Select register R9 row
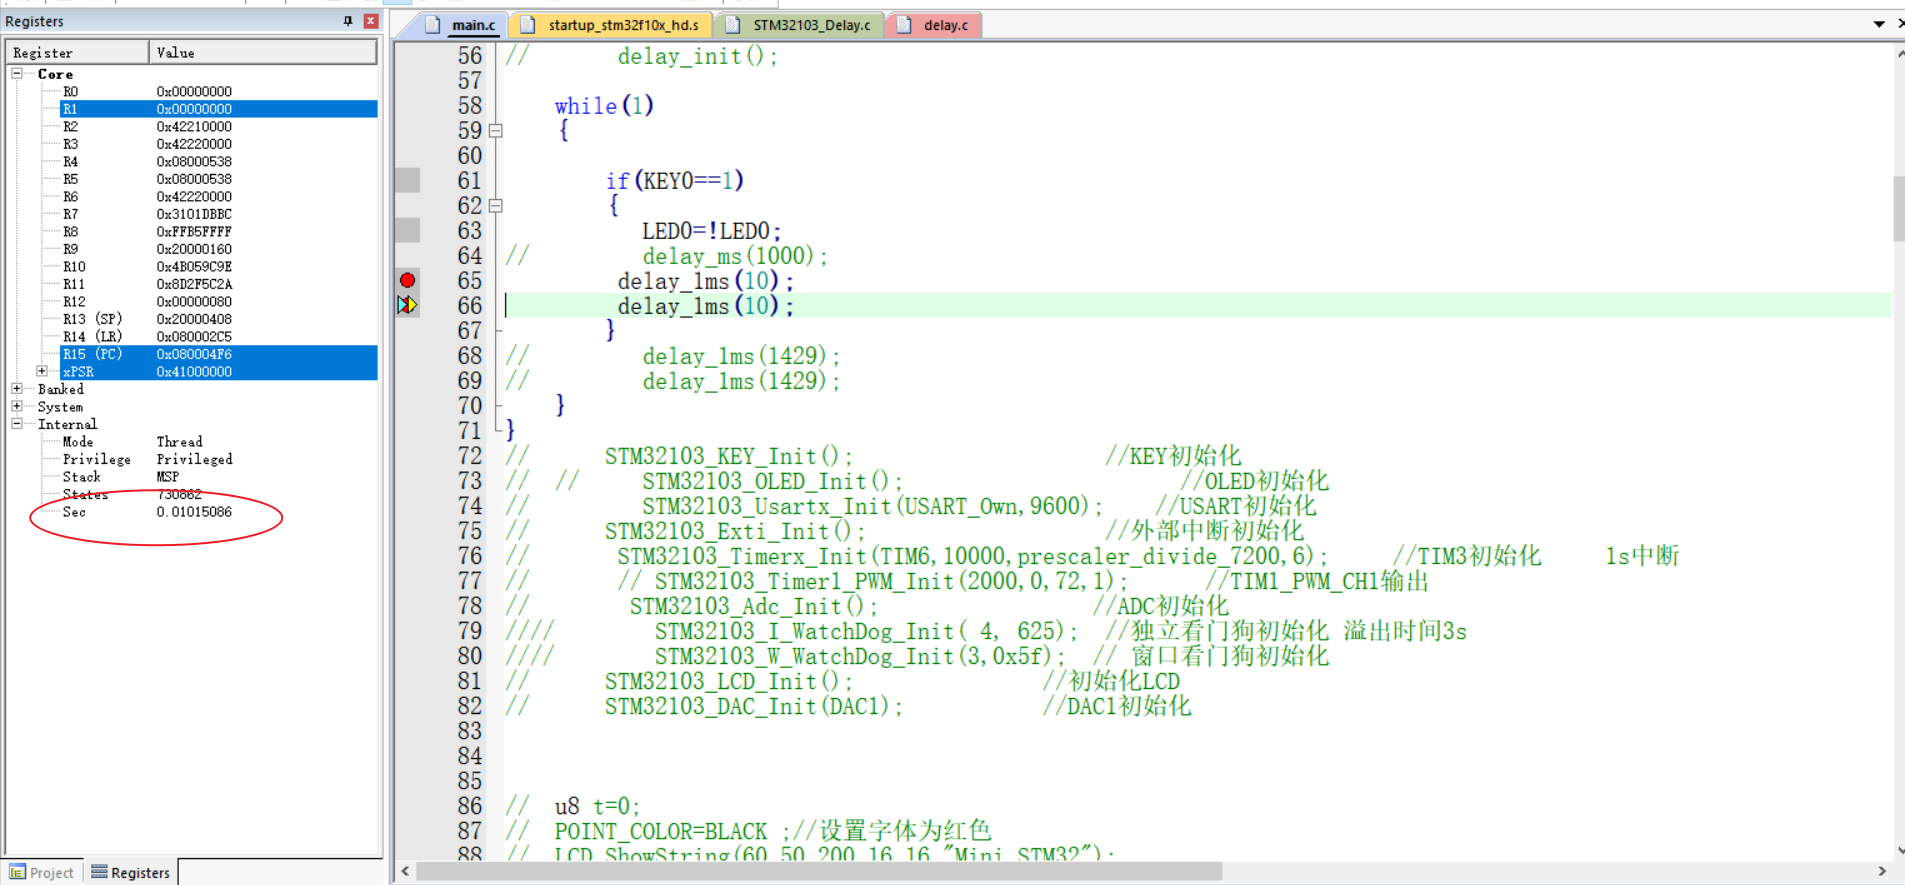Screen dimensions: 1905x885 click(218, 249)
